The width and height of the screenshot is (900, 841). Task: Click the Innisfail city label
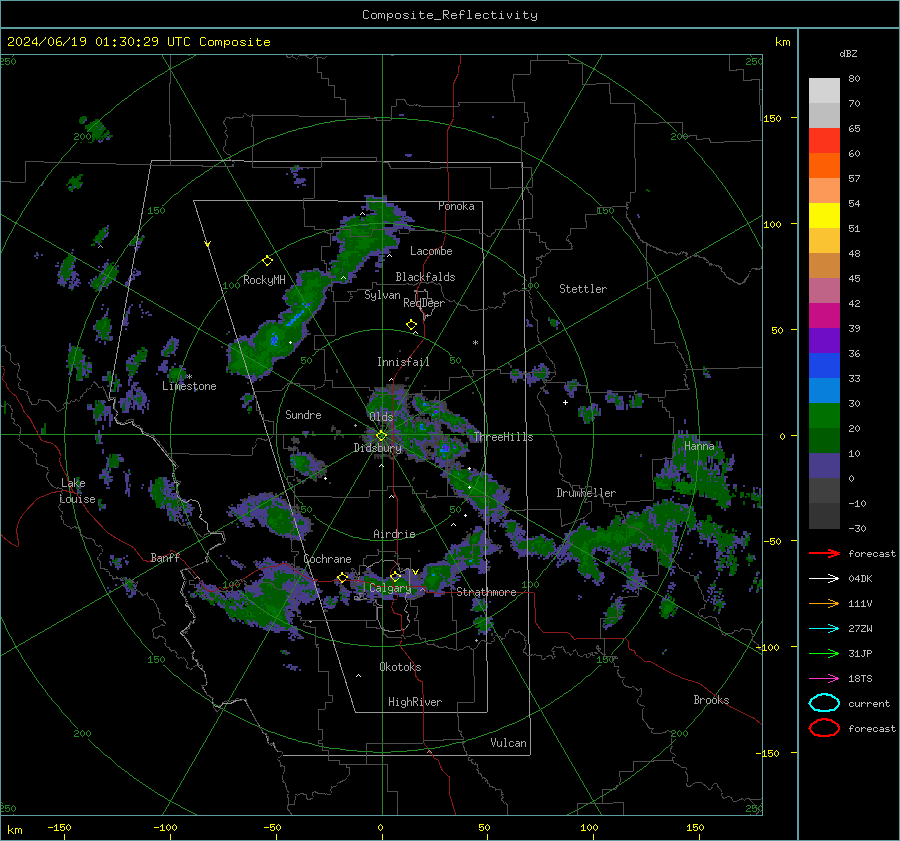pos(403,362)
